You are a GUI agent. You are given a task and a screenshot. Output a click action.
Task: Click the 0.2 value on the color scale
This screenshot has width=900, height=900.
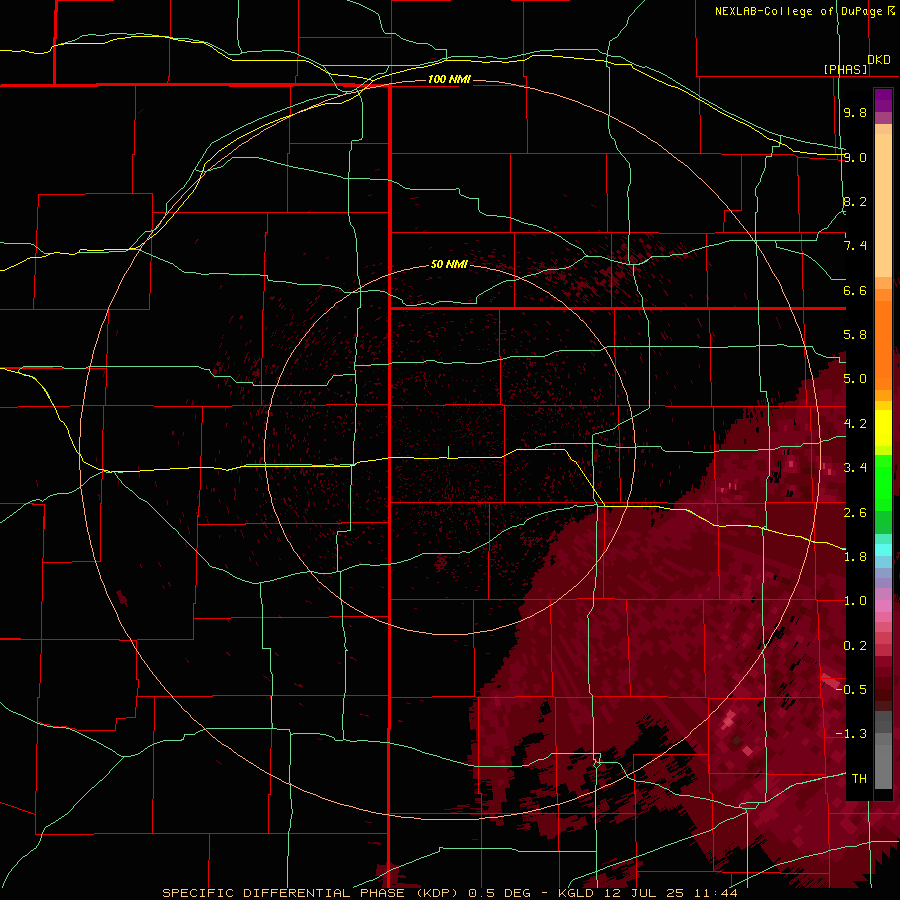click(x=855, y=645)
